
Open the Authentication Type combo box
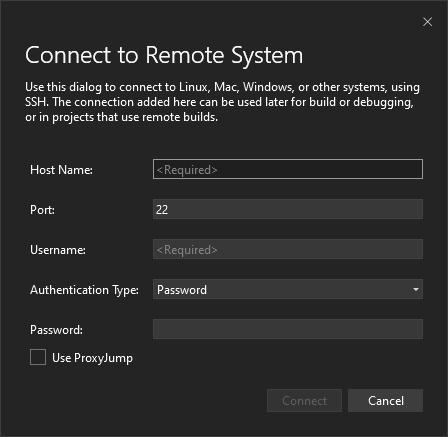[x=288, y=289]
